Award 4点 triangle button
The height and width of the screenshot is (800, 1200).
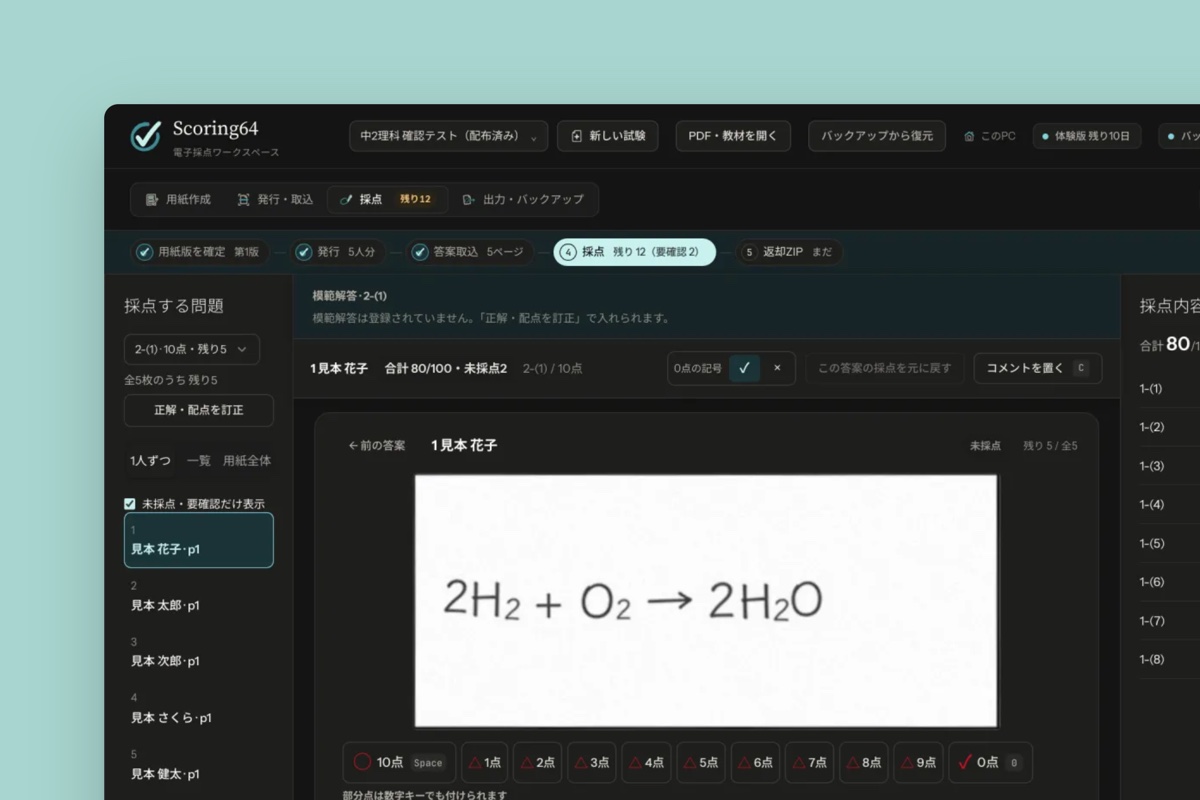tap(646, 762)
